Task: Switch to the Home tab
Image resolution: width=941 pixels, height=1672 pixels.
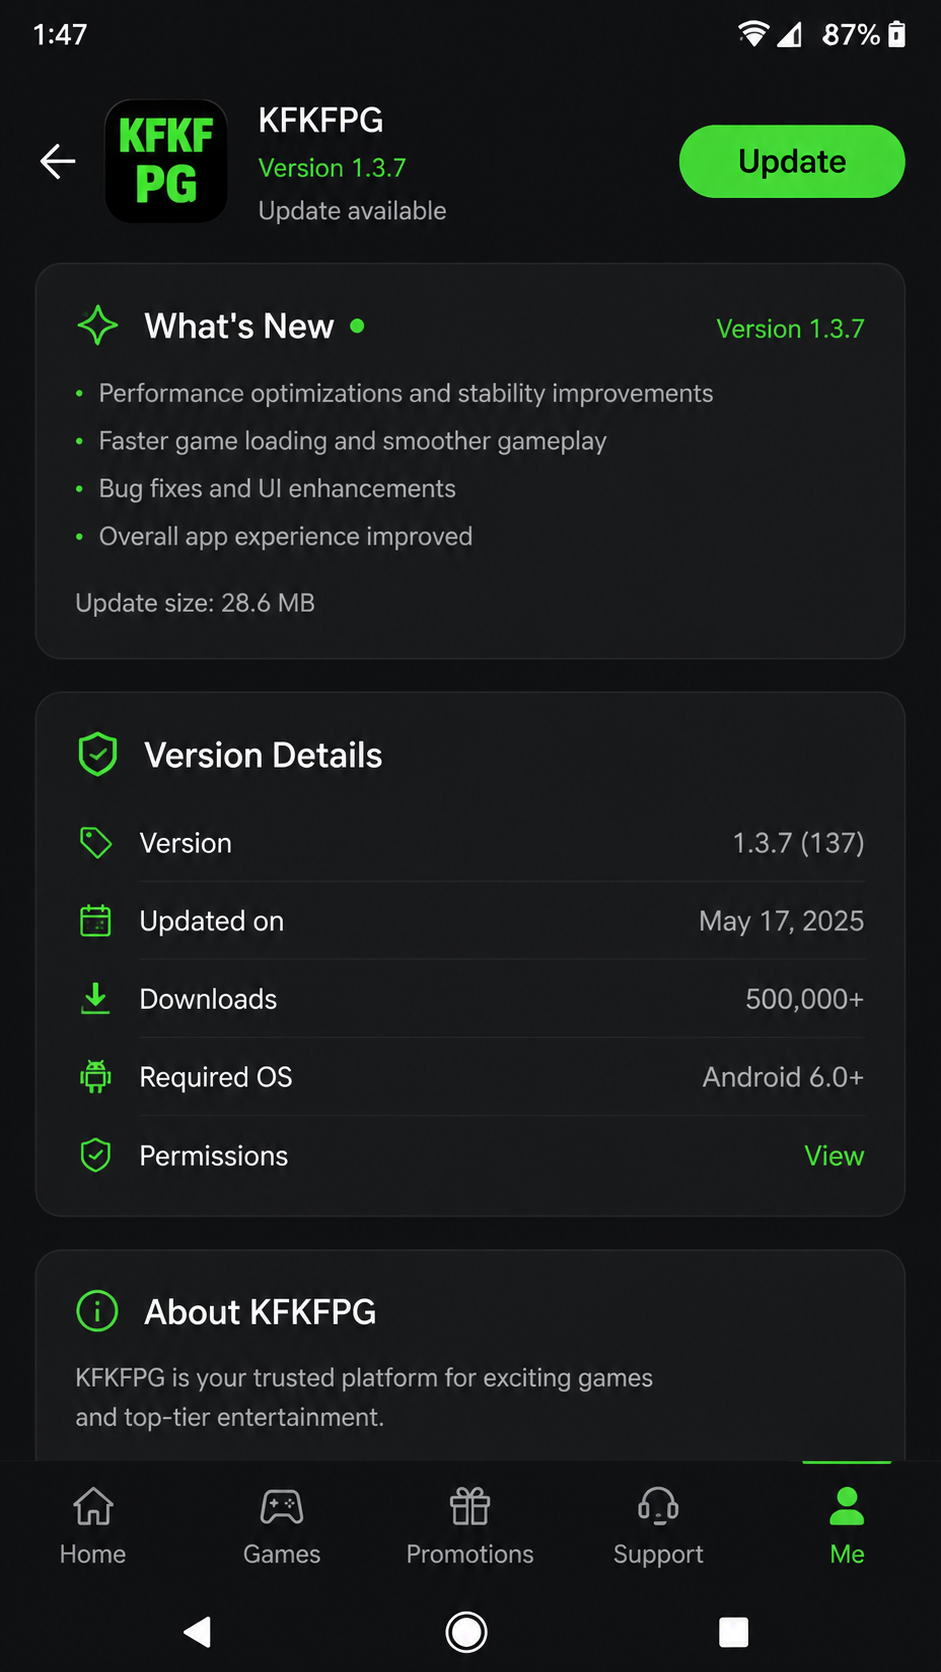Action: [x=93, y=1526]
